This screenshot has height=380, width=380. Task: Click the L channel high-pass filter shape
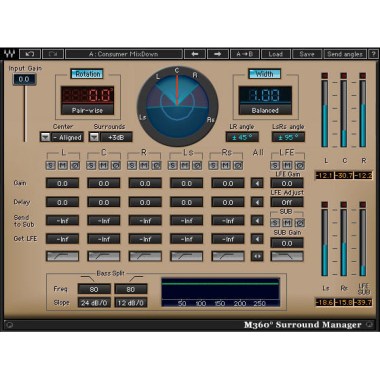coord(62,256)
